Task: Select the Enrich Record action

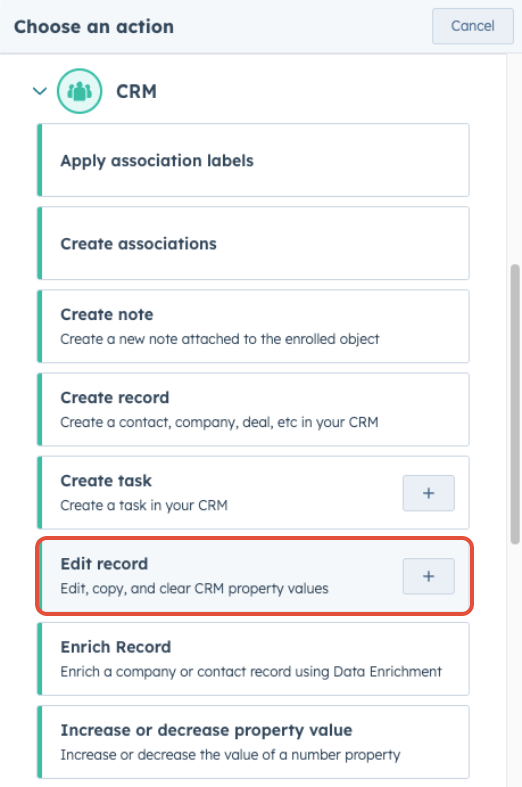Action: (253, 659)
